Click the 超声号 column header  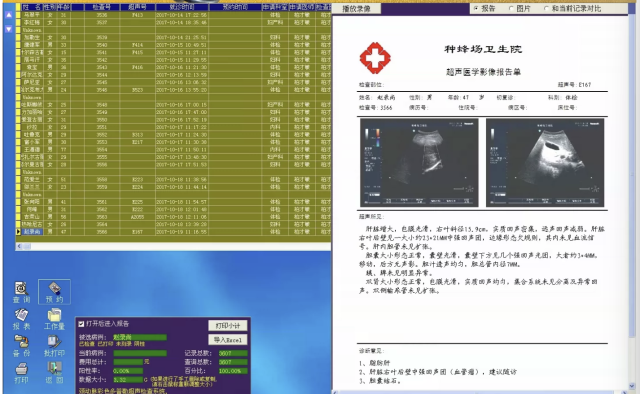[x=137, y=7]
